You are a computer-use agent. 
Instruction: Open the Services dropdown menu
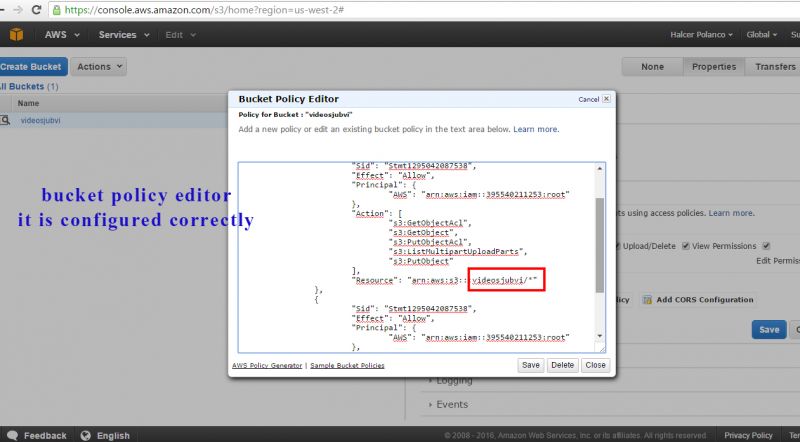[124, 35]
